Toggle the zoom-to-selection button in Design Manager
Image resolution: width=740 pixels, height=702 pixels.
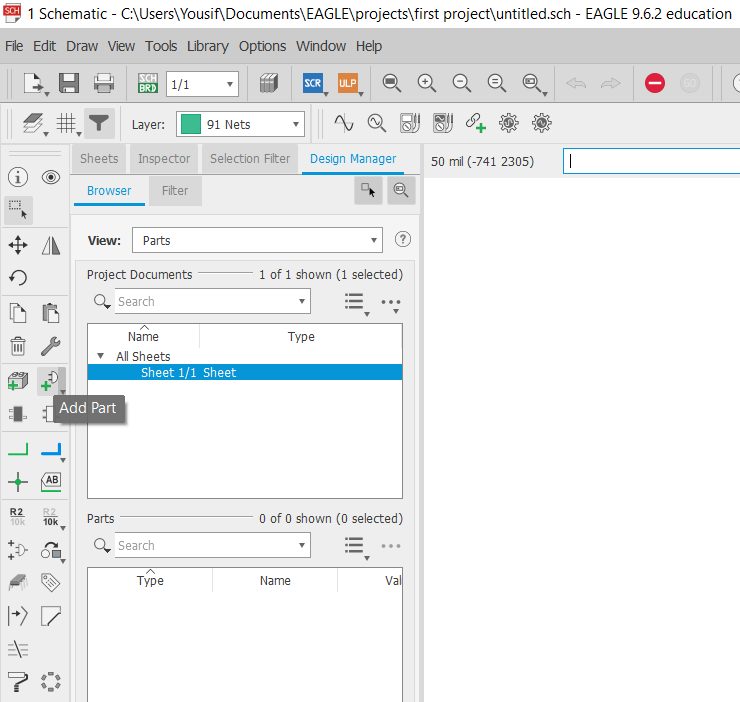[x=401, y=190]
